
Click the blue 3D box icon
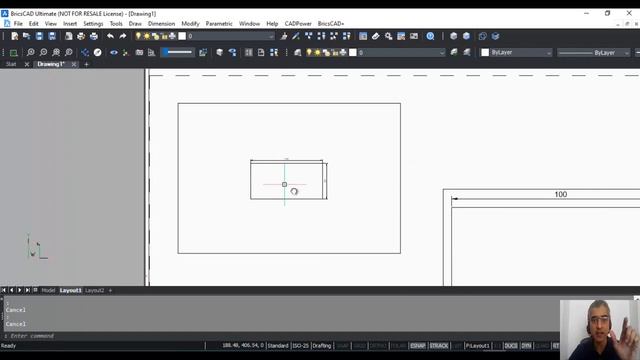[466, 36]
